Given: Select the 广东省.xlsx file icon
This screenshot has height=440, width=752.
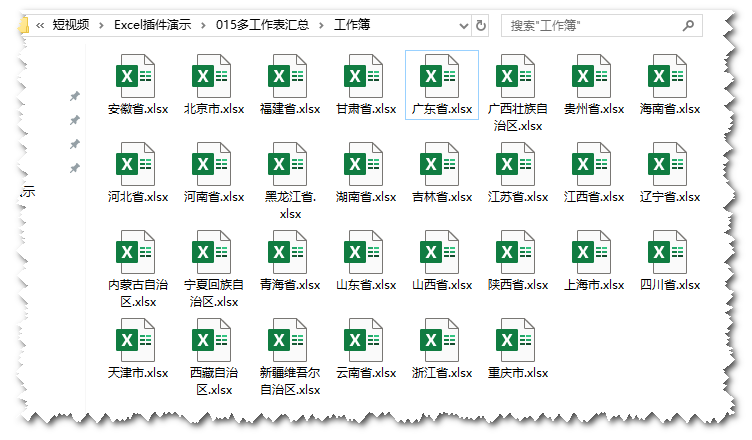Looking at the screenshot, I should [439, 76].
